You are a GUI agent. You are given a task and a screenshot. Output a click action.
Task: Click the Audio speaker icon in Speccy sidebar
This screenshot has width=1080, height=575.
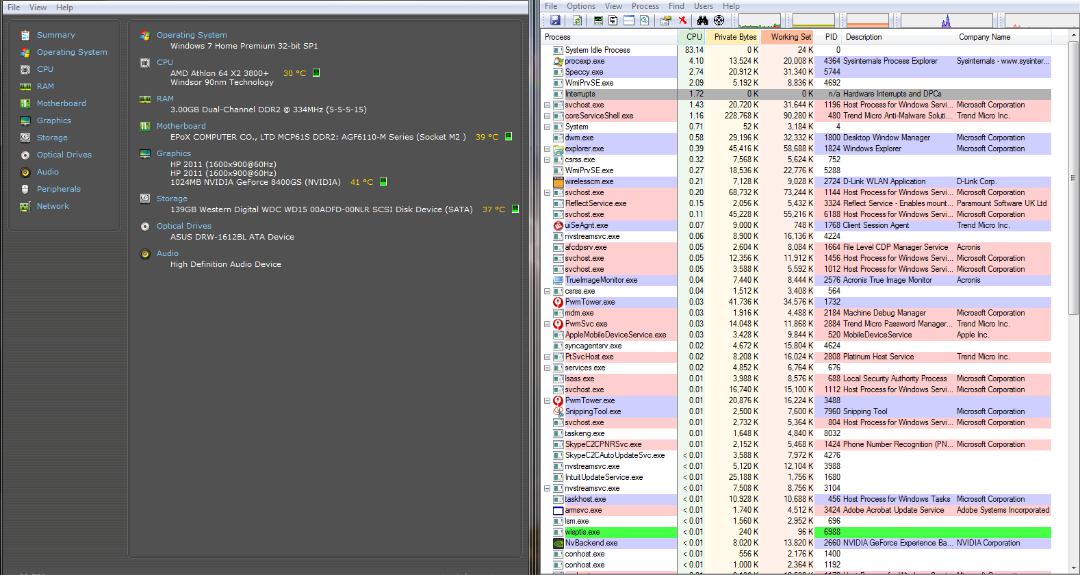point(25,172)
